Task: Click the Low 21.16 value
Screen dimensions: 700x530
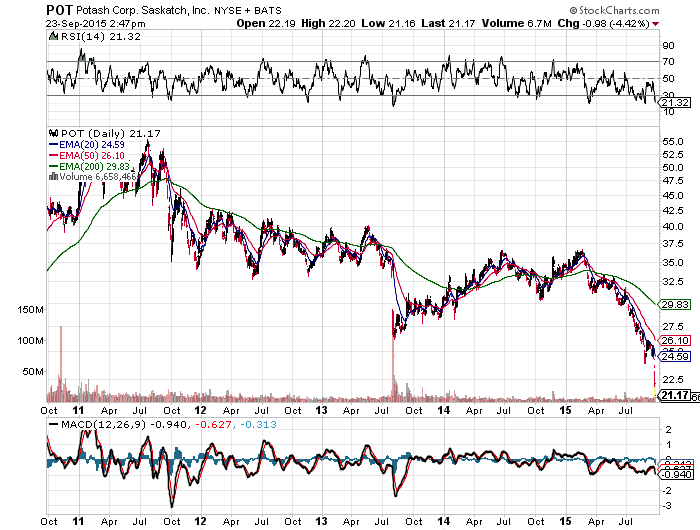Action: 388,23
